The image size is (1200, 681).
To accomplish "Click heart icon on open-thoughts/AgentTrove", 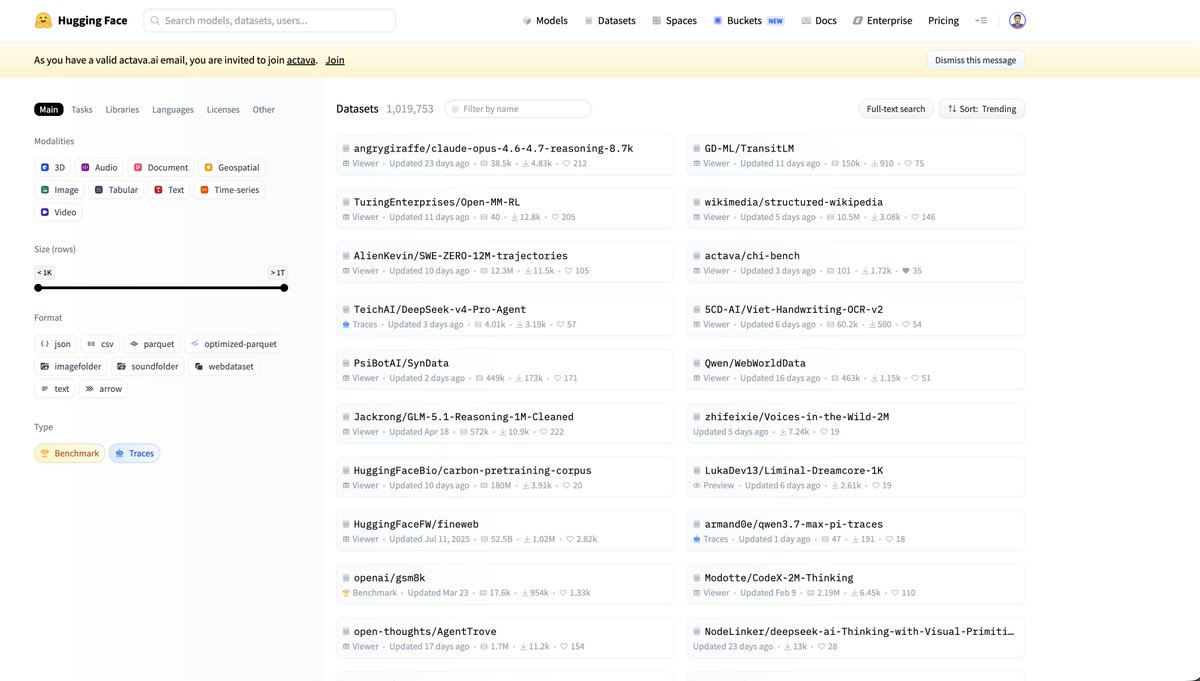I will click(564, 646).
